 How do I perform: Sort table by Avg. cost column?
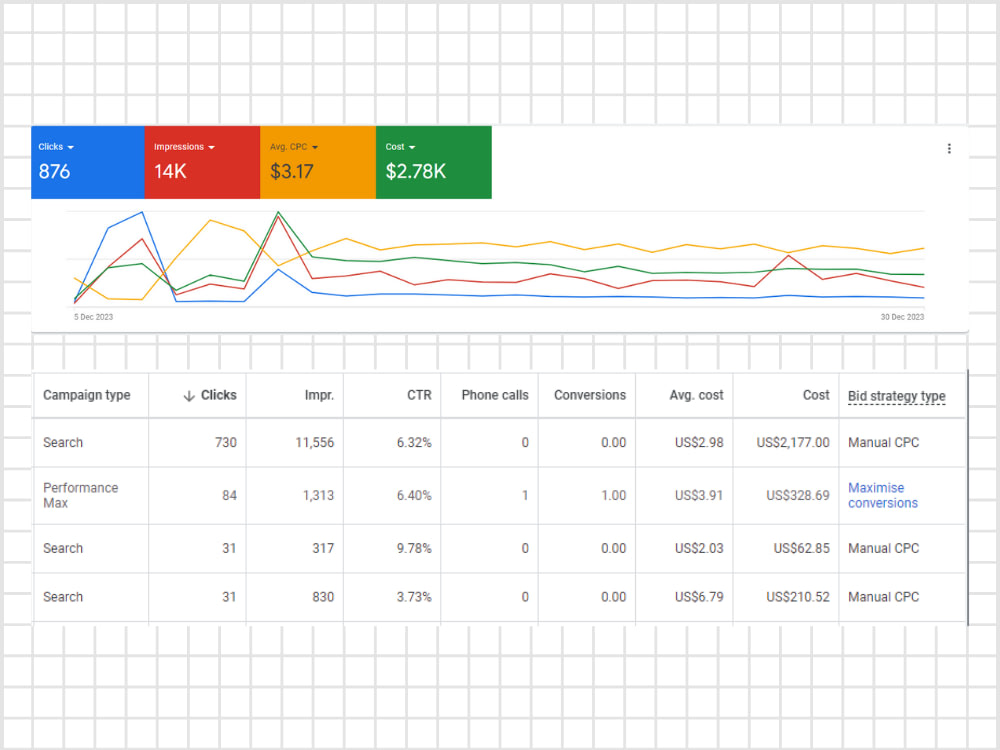click(696, 395)
